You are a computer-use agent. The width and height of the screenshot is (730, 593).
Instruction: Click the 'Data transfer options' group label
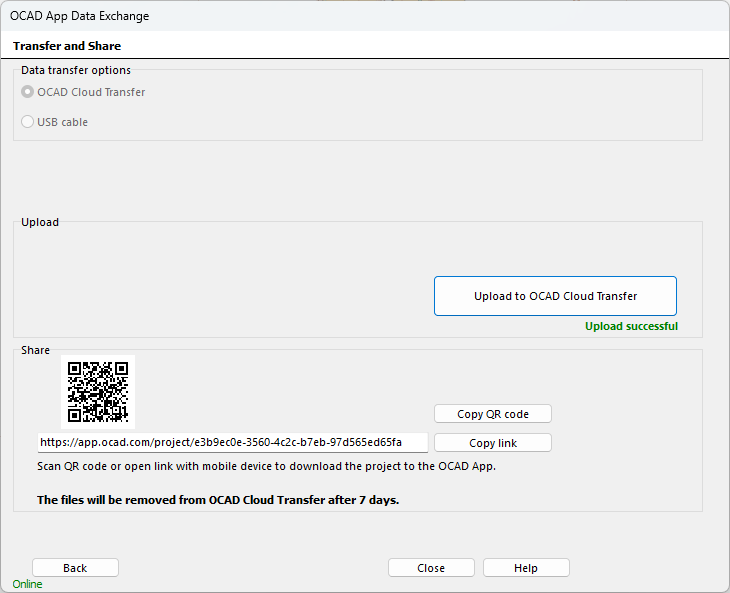coord(76,70)
